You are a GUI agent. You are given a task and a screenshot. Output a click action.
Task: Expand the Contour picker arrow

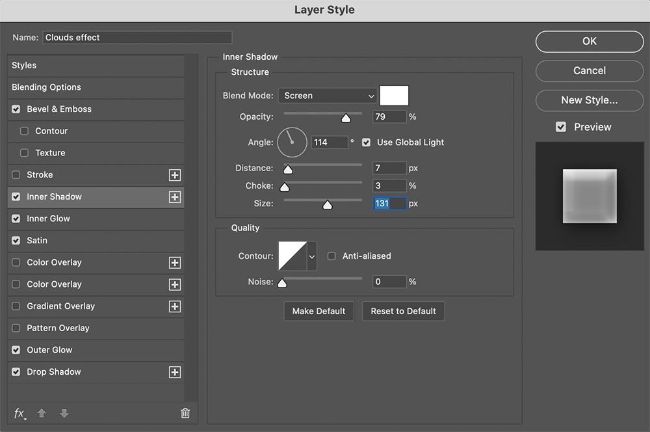point(312,256)
